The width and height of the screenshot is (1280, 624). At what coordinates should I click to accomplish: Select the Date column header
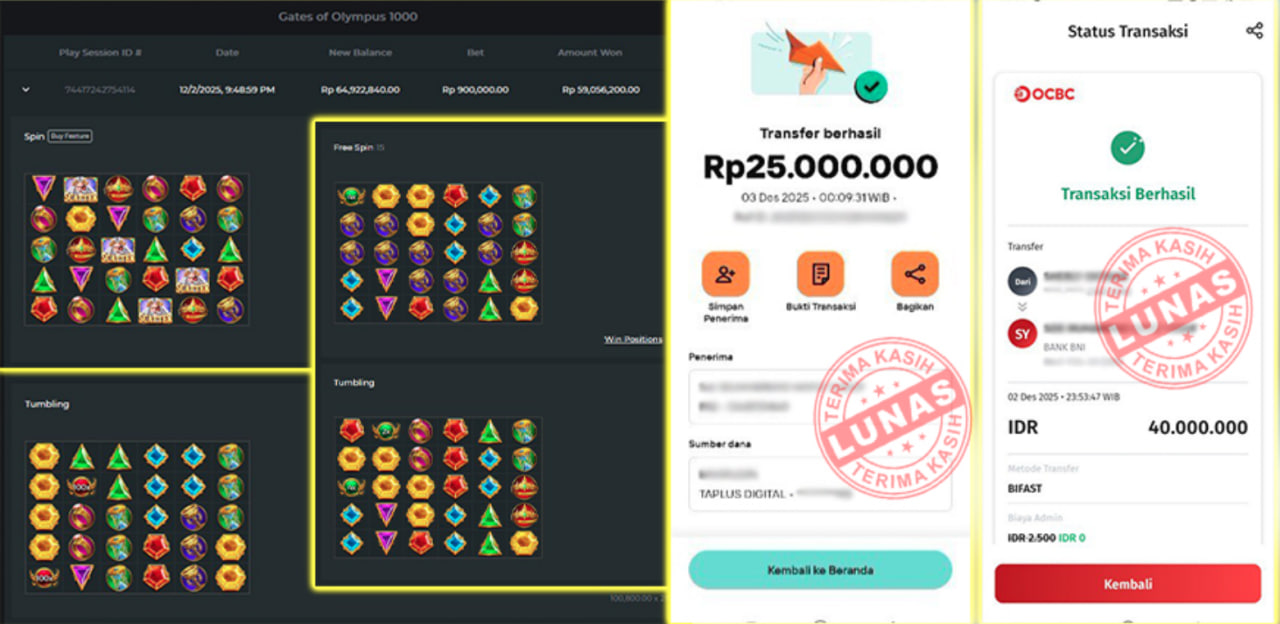227,52
